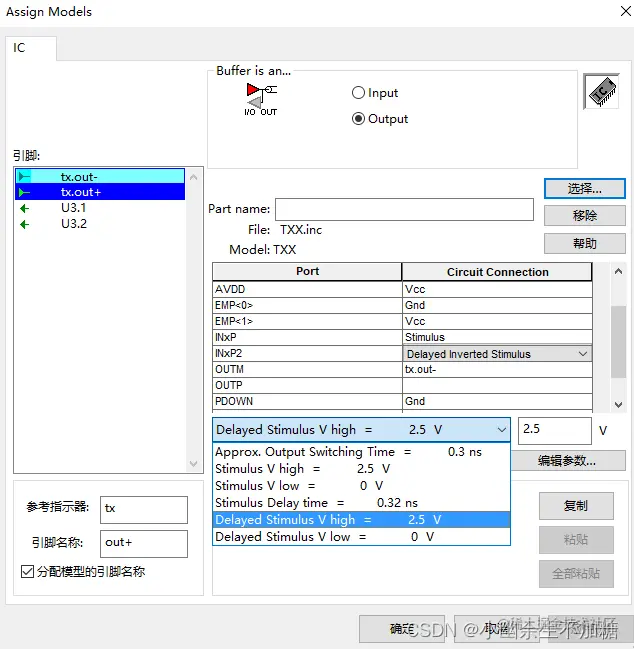Click the 移除 button
The height and width of the screenshot is (649, 634).
(x=584, y=216)
